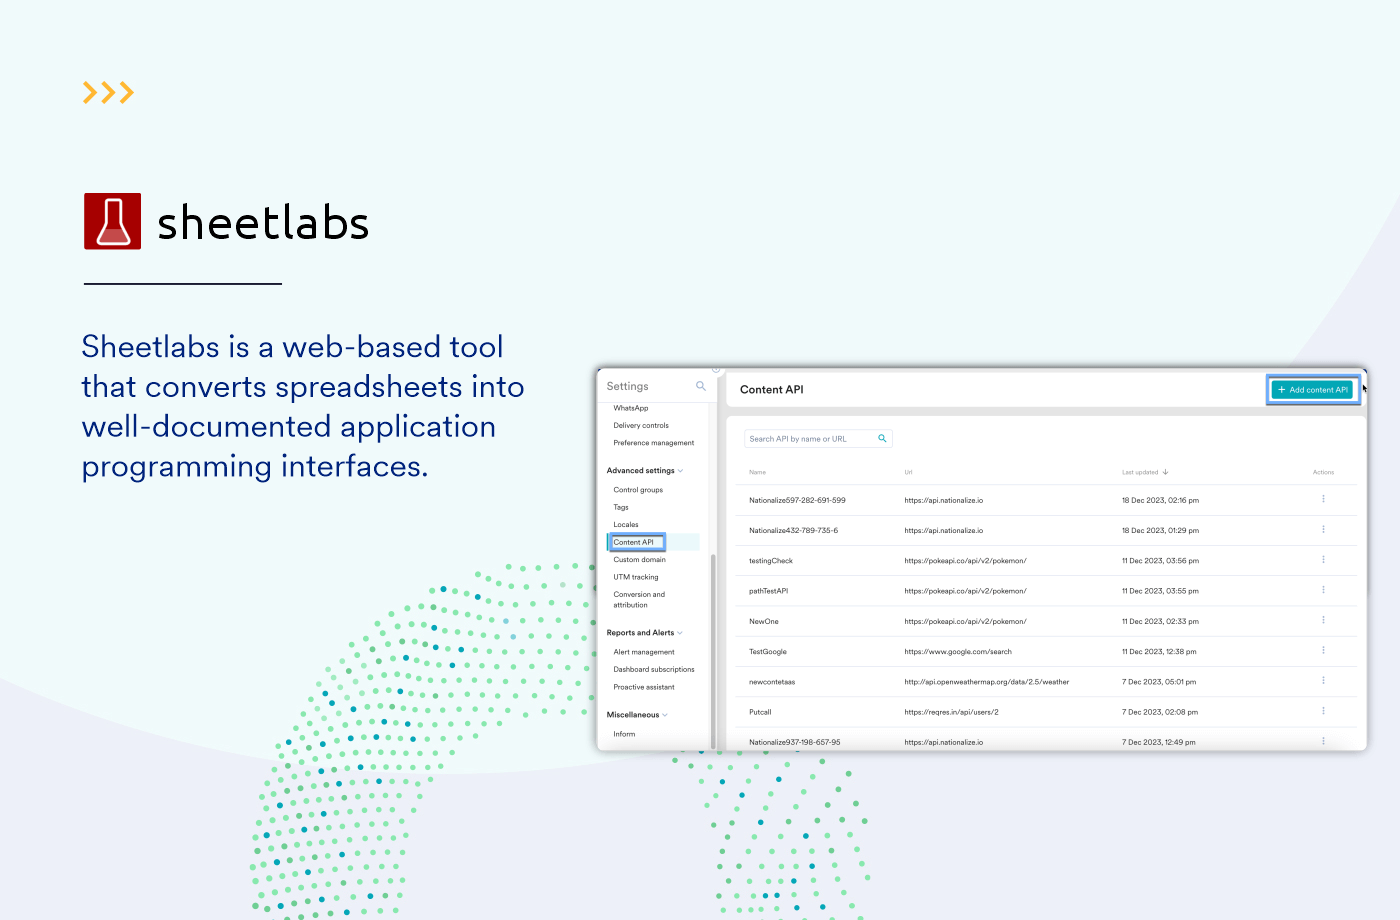Open the three-dot menu for testingCheck
Screen dimensions: 1400x920
(1323, 559)
